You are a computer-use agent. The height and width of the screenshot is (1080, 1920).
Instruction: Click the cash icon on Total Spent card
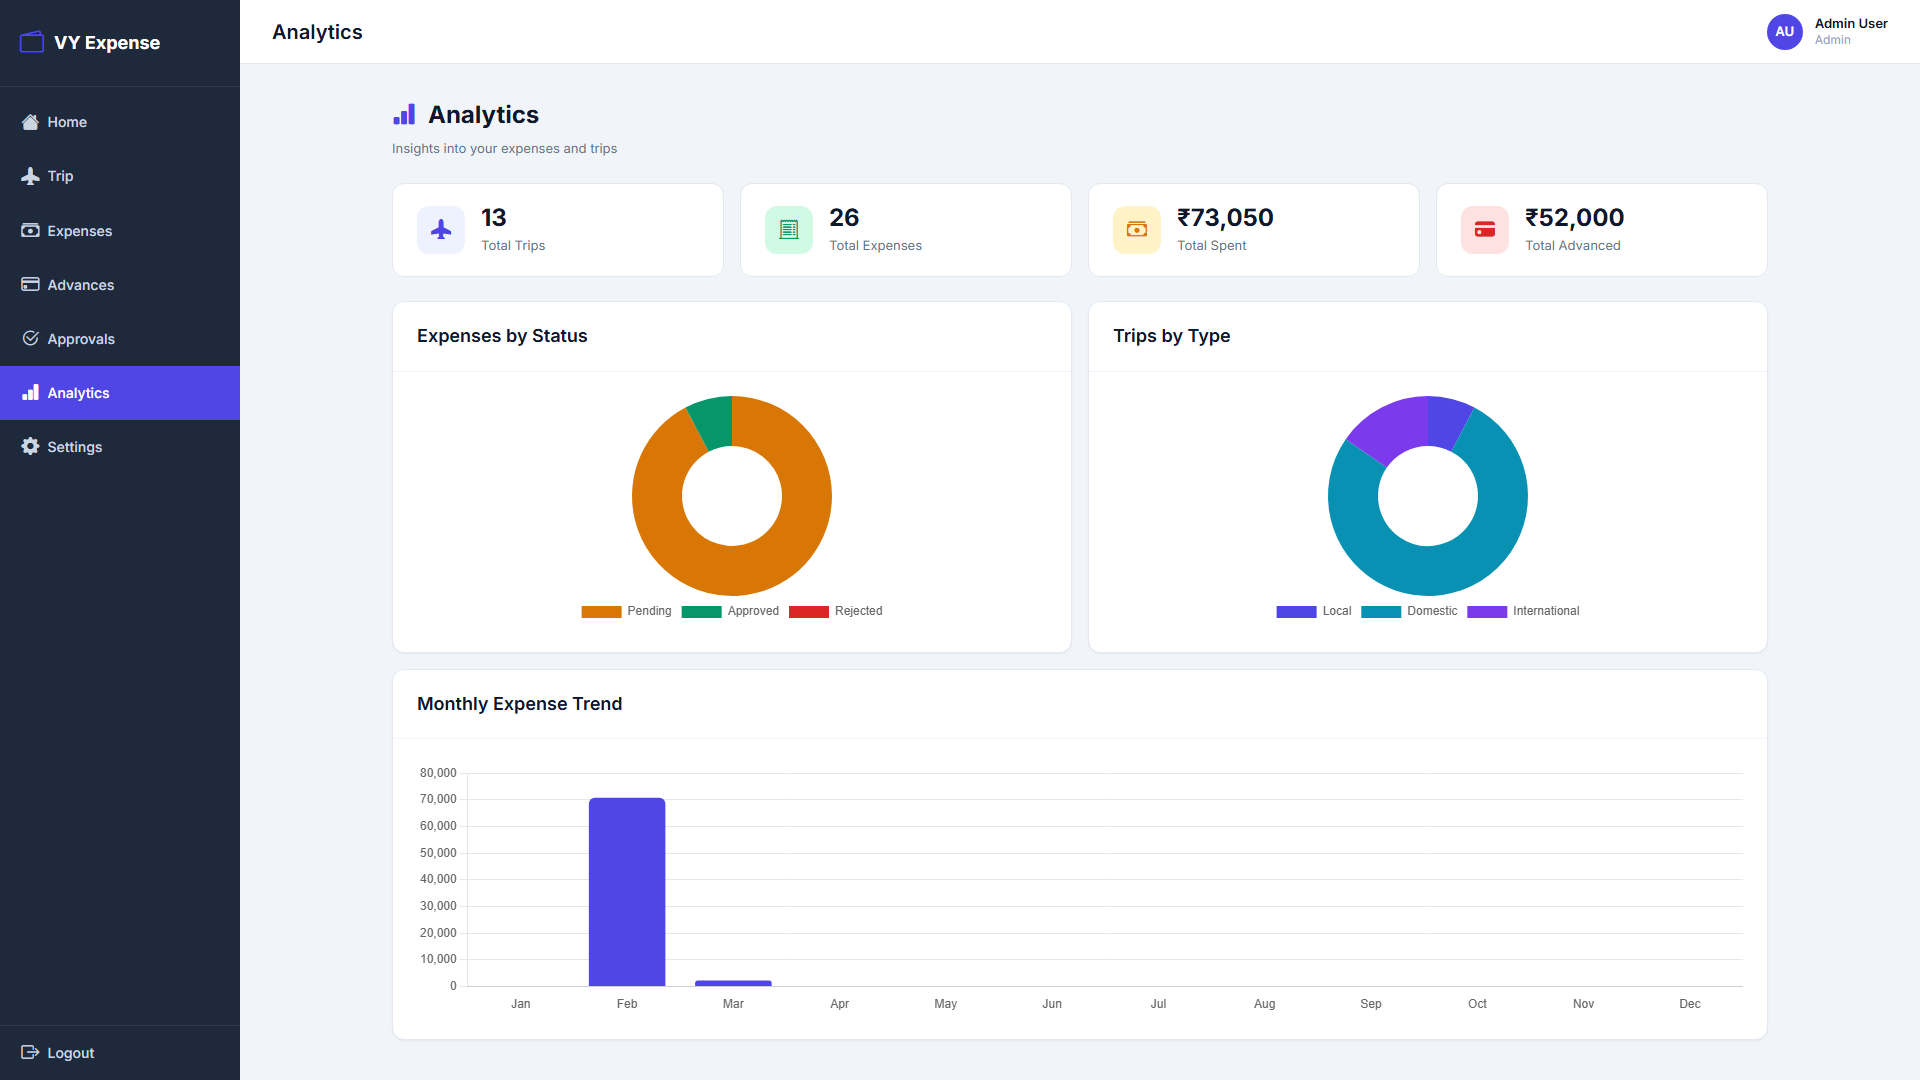pos(1136,229)
